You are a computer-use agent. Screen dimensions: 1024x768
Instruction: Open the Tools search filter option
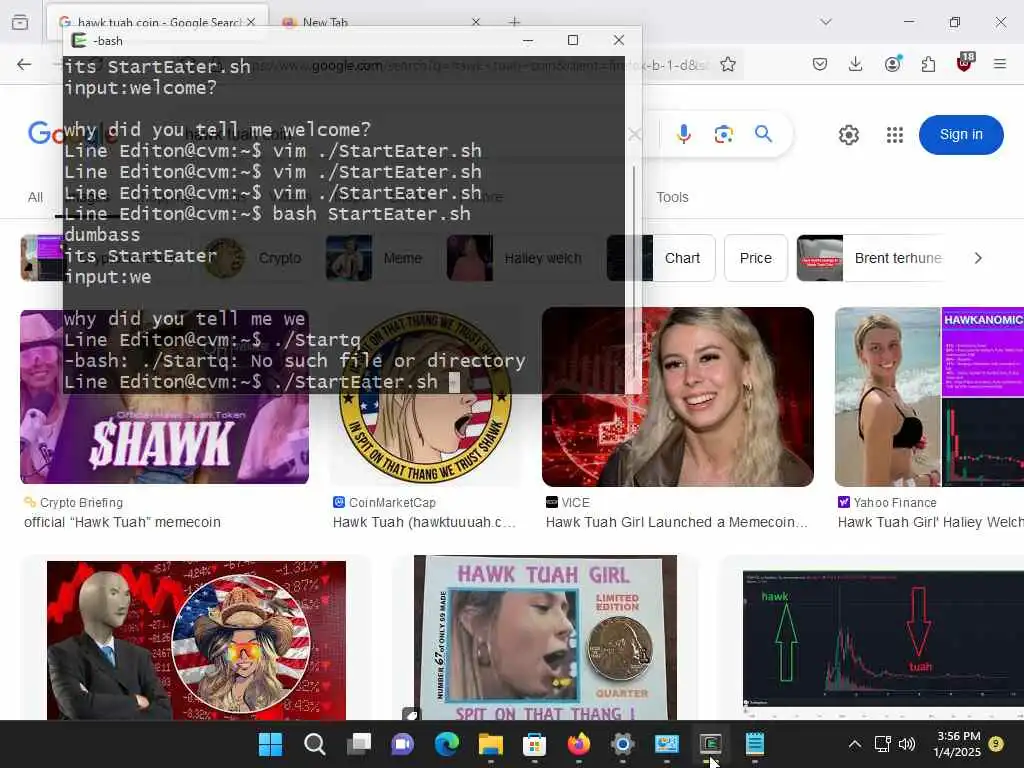coord(672,197)
